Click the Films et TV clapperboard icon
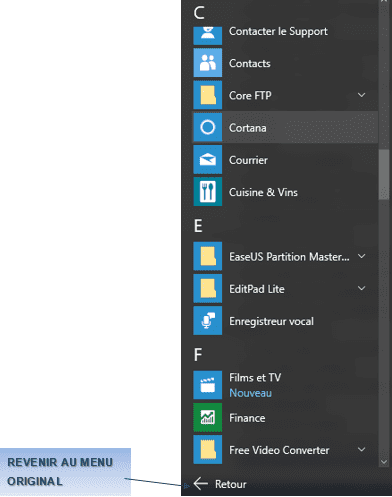This screenshot has height=497, width=392. 208,385
